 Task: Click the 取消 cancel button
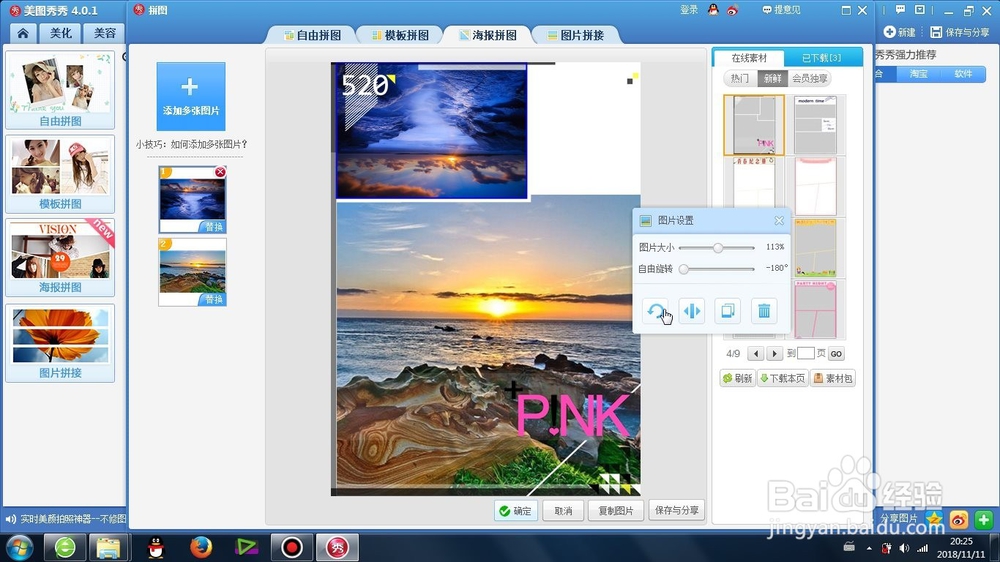(x=563, y=511)
